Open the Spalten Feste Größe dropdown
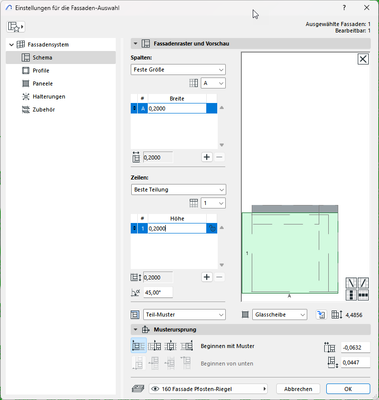379x400 pixels. click(178, 70)
